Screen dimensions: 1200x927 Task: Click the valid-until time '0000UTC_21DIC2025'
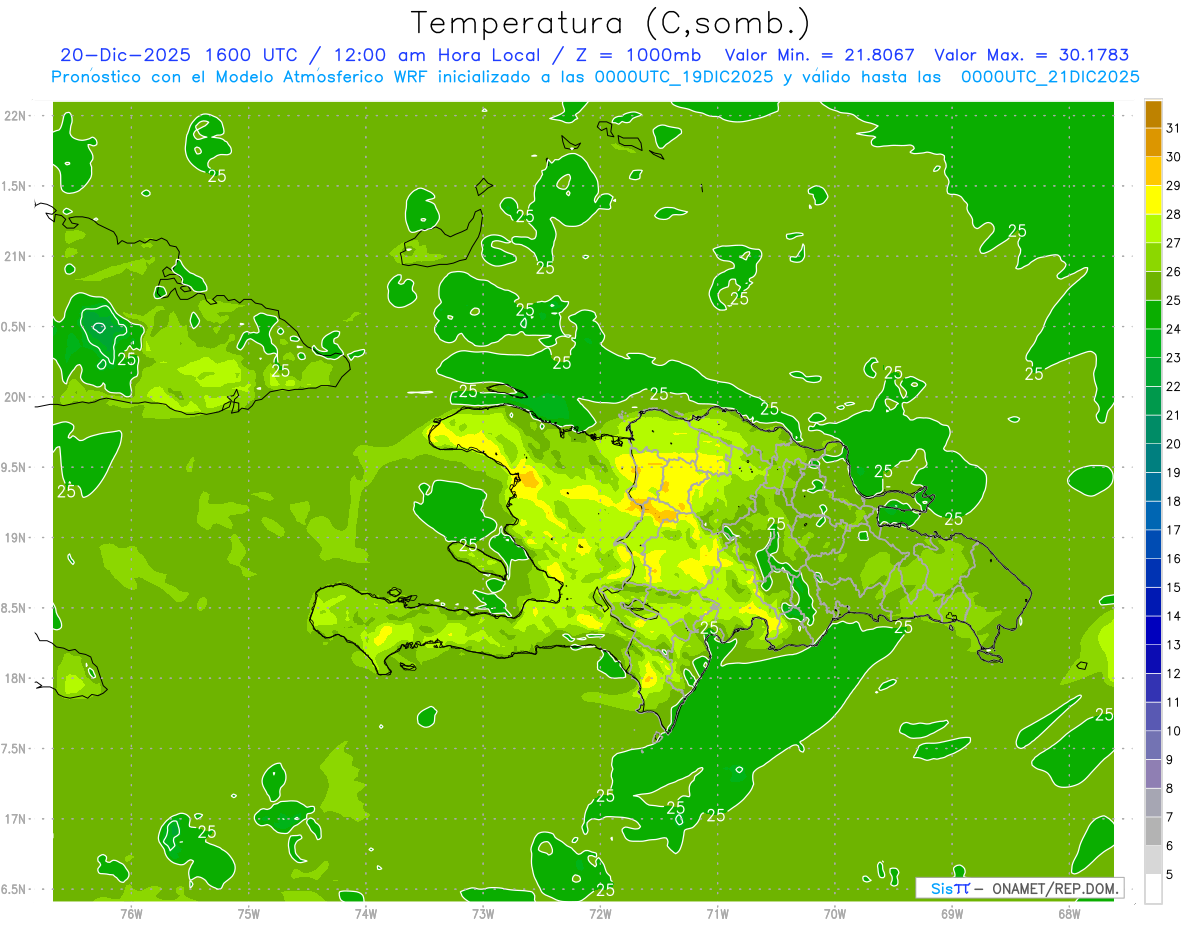[1050, 77]
